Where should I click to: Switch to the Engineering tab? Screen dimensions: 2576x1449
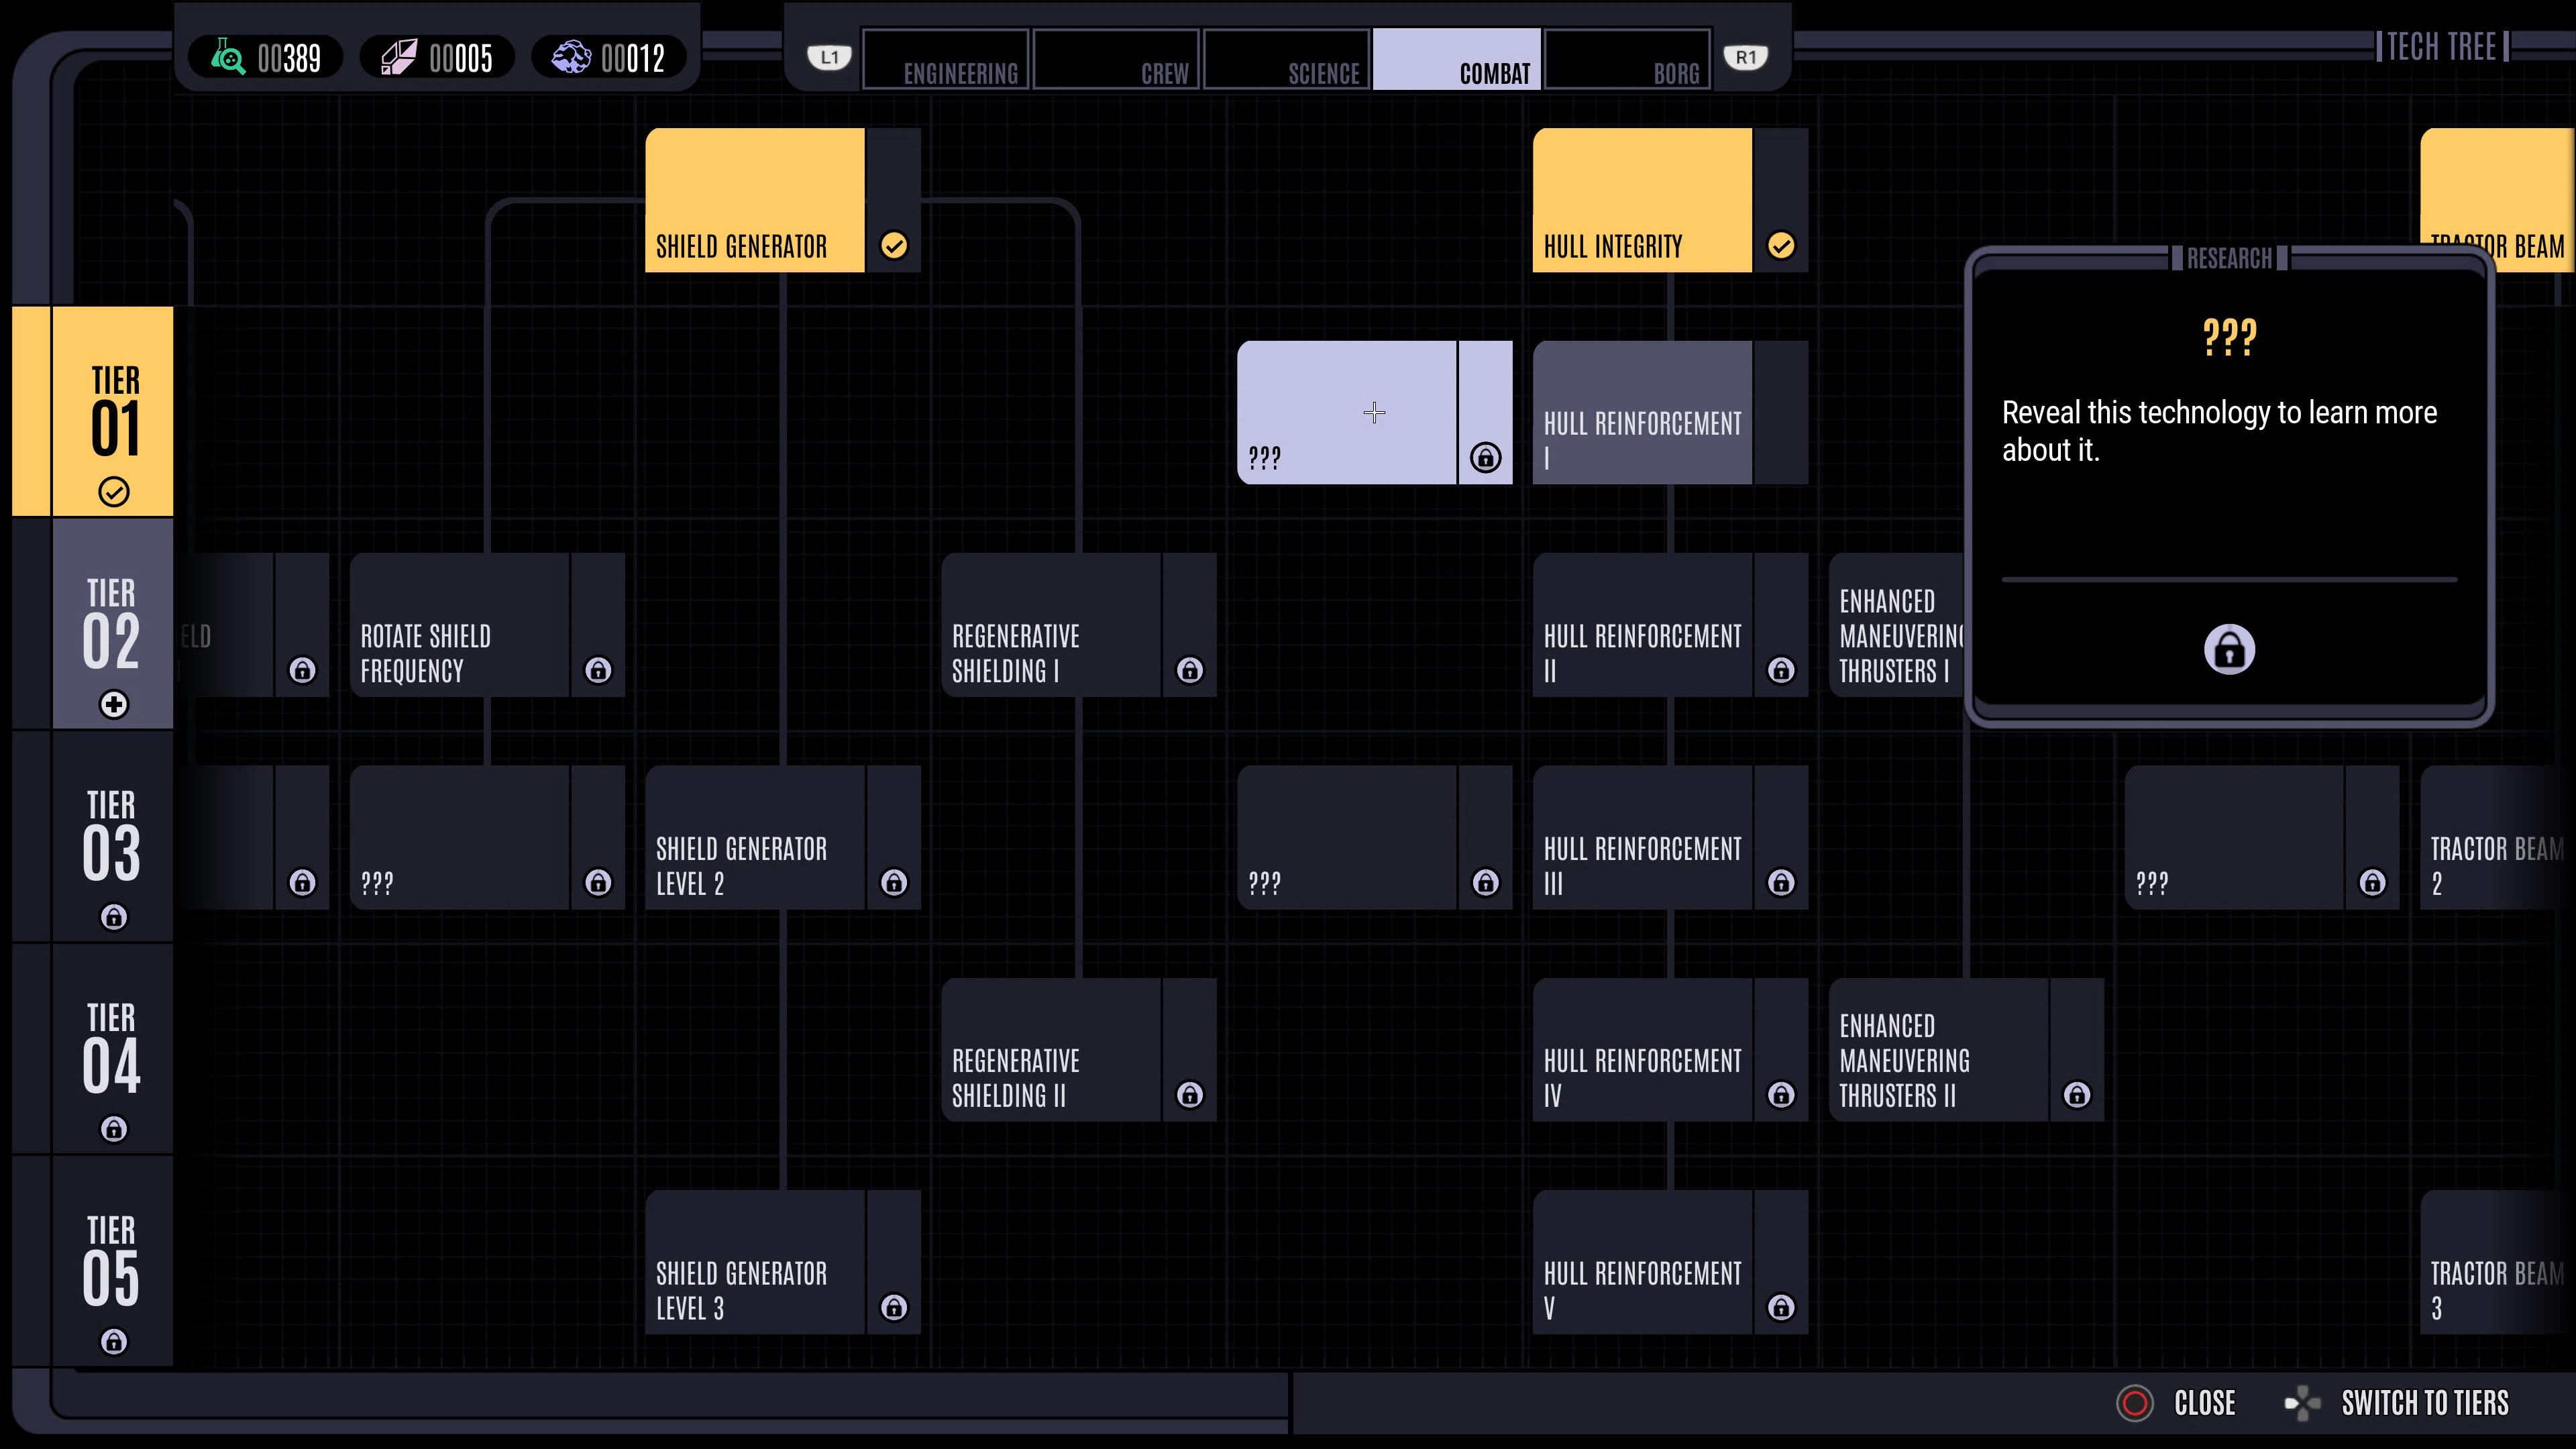pyautogui.click(x=945, y=60)
